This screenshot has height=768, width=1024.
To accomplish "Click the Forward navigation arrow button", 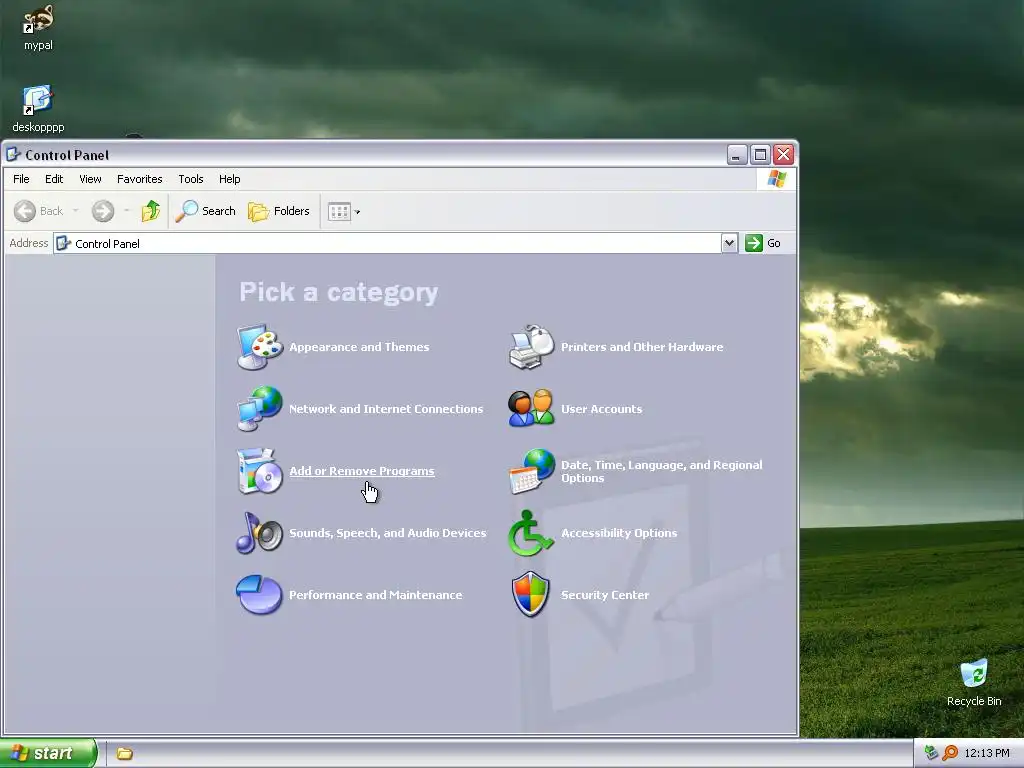I will [103, 211].
